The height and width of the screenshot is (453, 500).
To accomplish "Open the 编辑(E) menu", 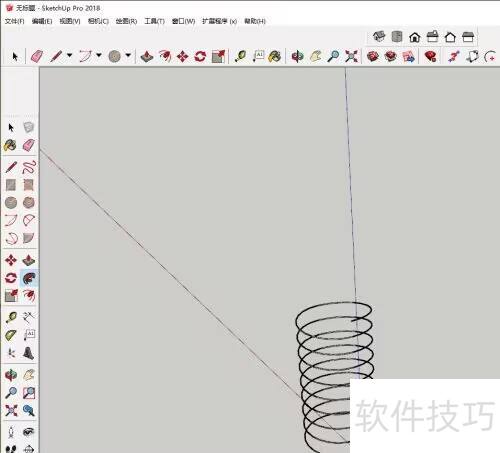I will (42, 21).
